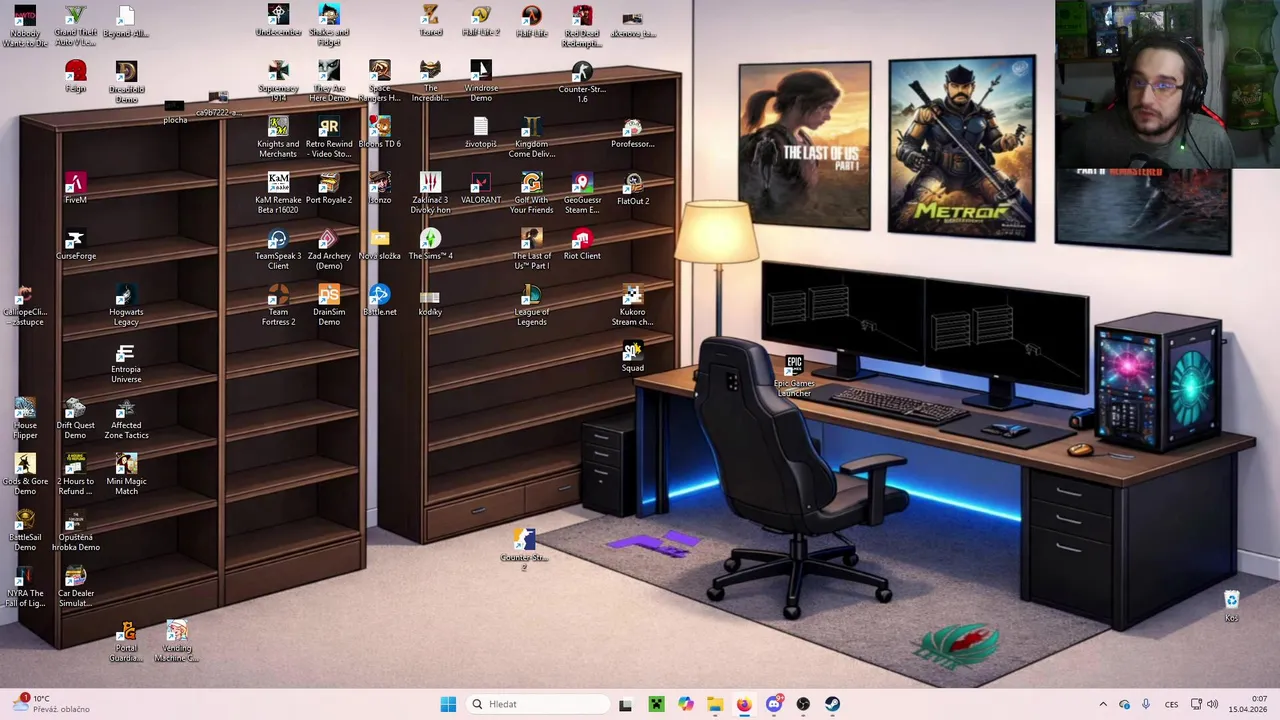Click the microphone tray icon
The image size is (1280, 720).
(1146, 704)
